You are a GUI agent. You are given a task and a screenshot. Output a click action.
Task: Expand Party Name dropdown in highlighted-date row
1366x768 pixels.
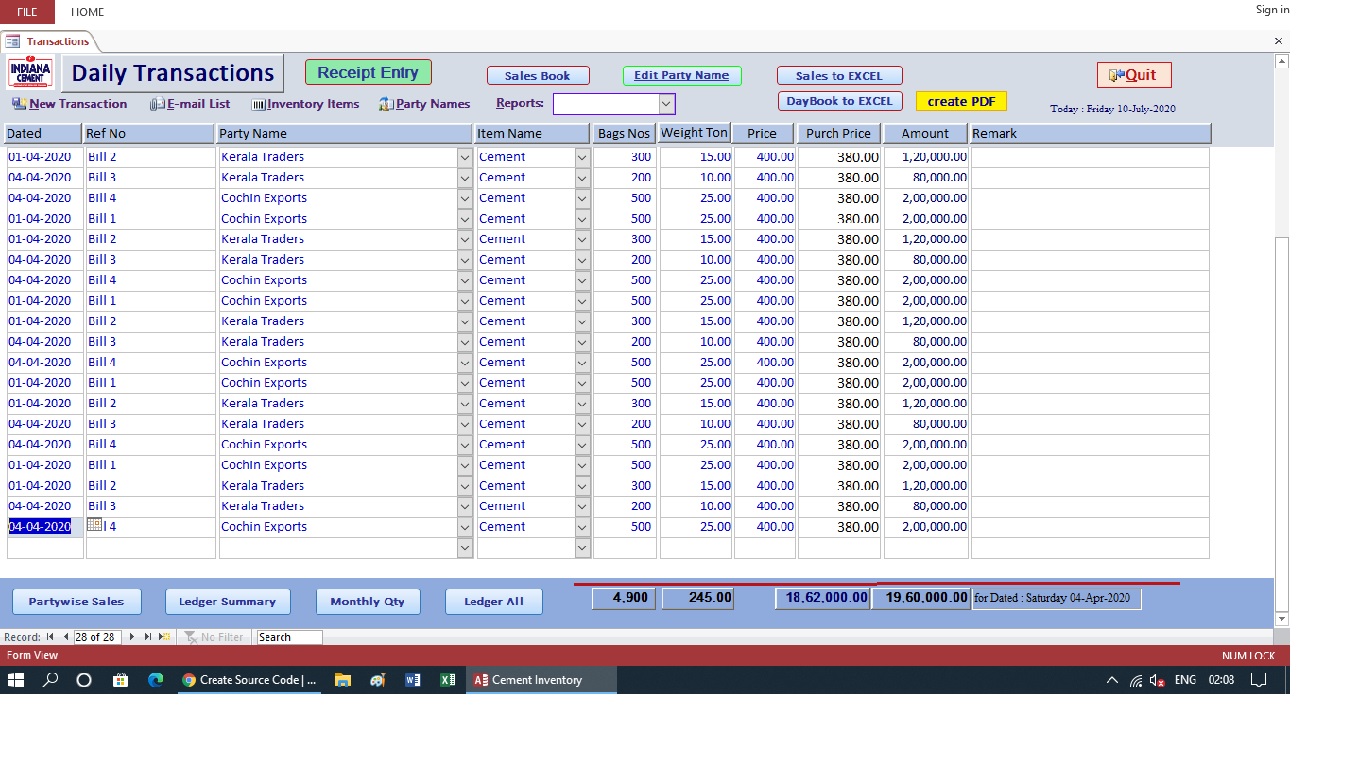[464, 527]
